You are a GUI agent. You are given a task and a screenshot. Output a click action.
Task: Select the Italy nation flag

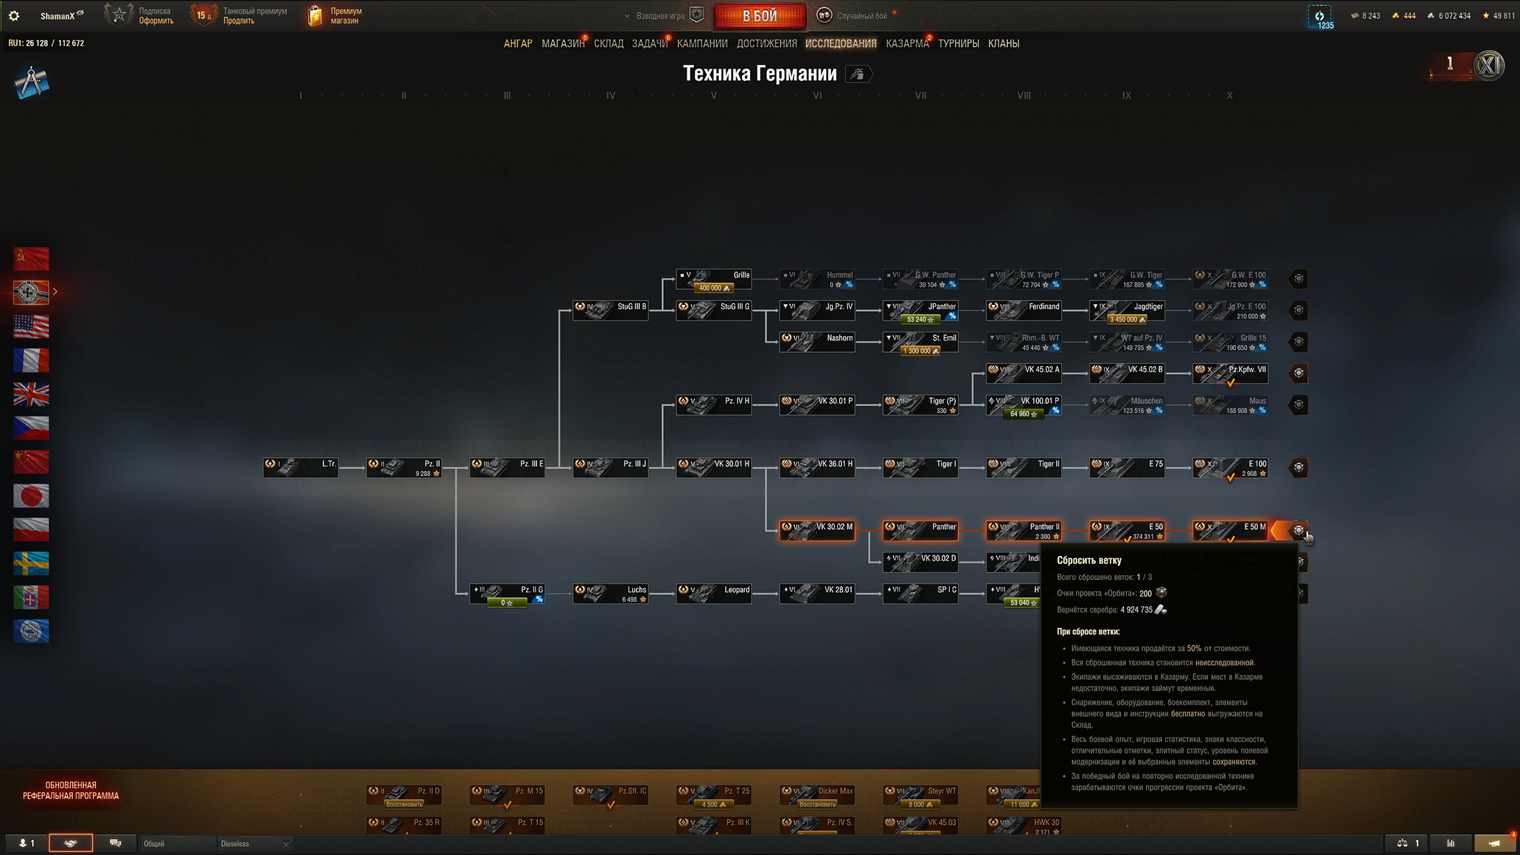click(x=31, y=597)
